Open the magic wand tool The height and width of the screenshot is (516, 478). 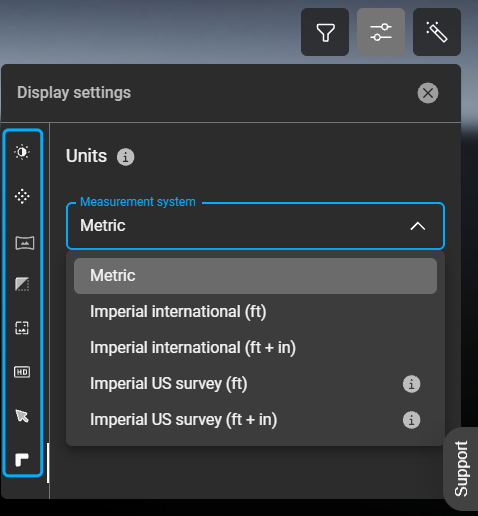(437, 32)
